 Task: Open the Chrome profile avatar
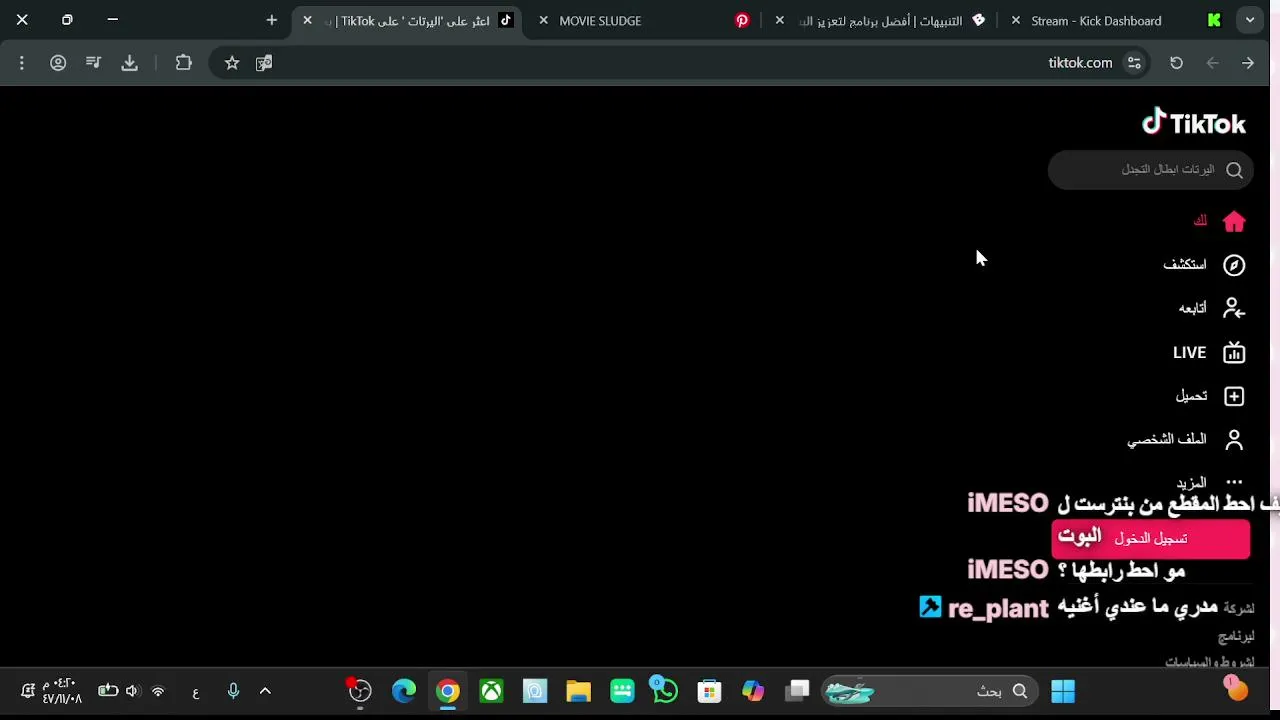pos(58,63)
